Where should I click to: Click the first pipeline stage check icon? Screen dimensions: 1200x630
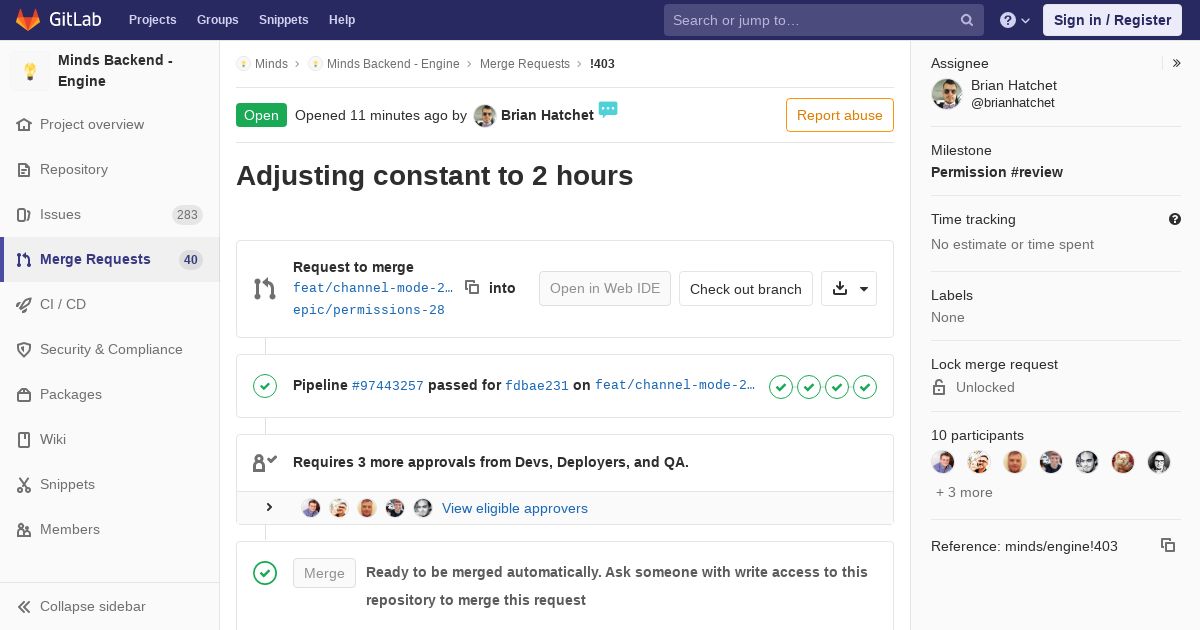pos(781,387)
